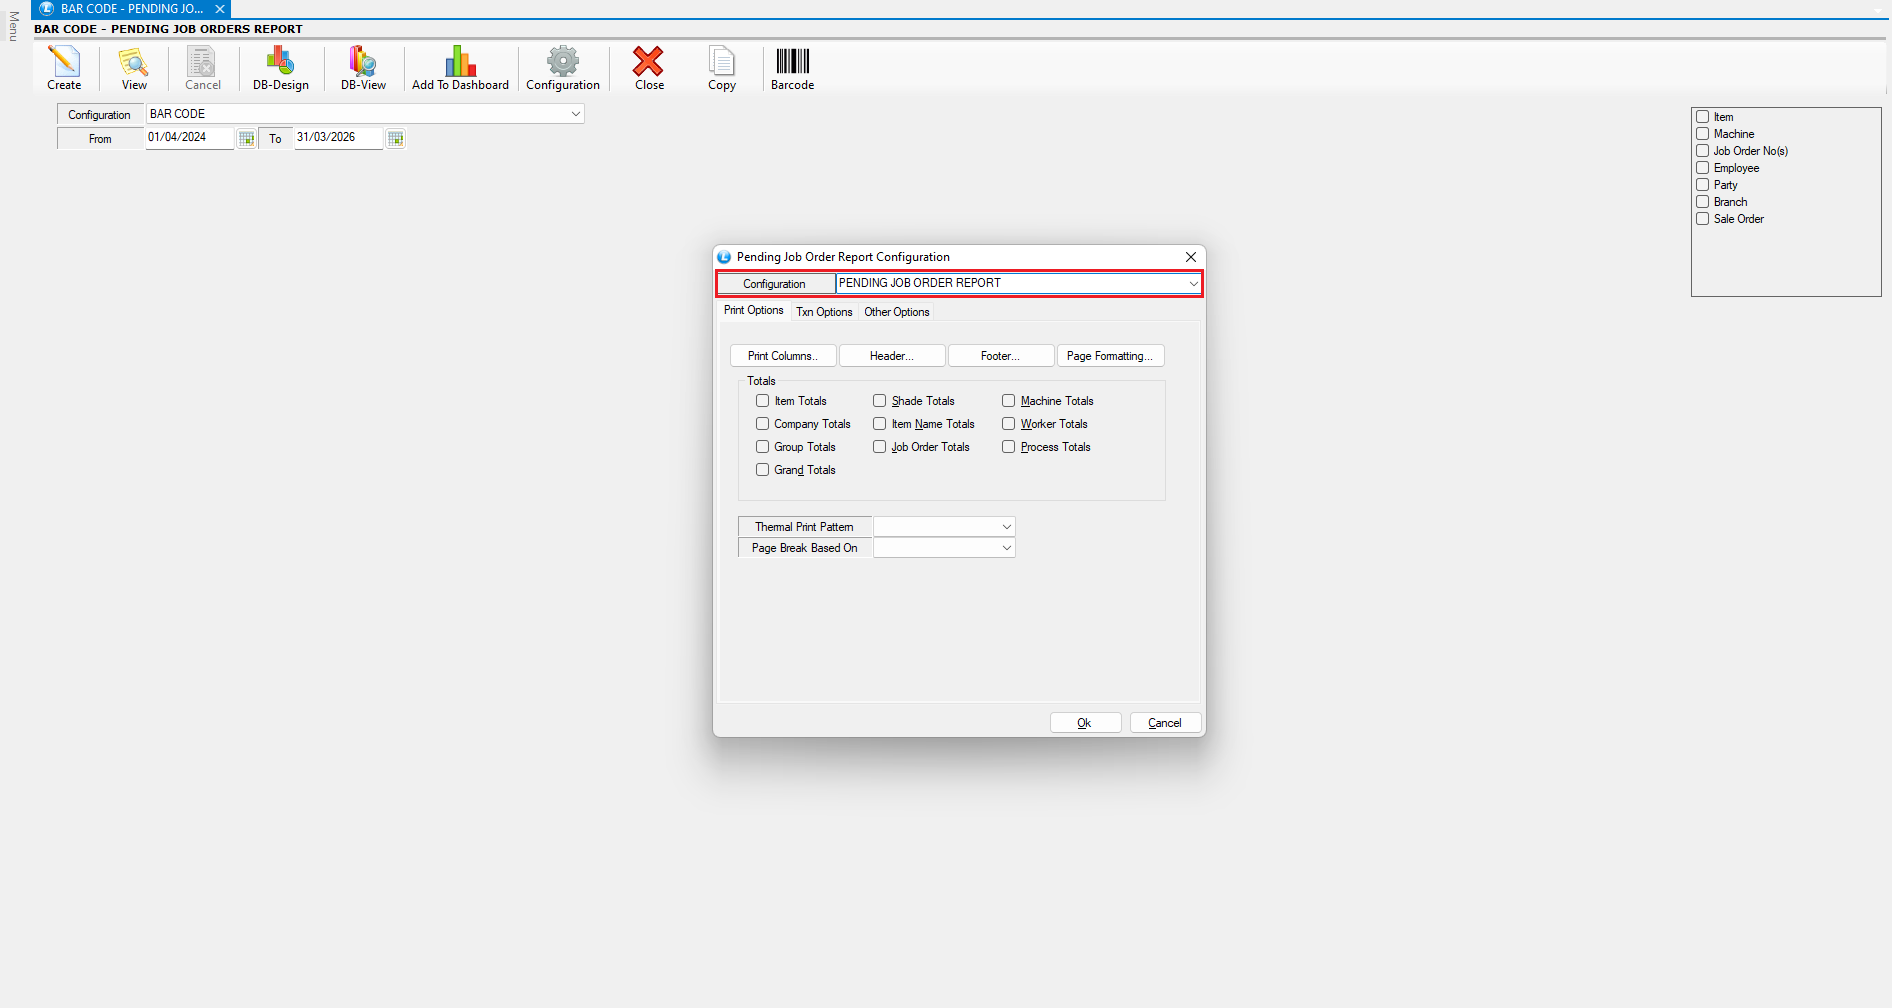1892x1008 pixels.
Task: Check the Job Order Totals option
Action: click(x=880, y=447)
